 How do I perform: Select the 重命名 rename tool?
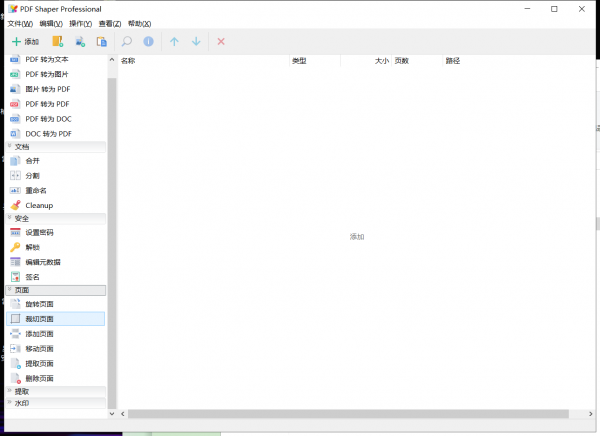click(x=56, y=191)
